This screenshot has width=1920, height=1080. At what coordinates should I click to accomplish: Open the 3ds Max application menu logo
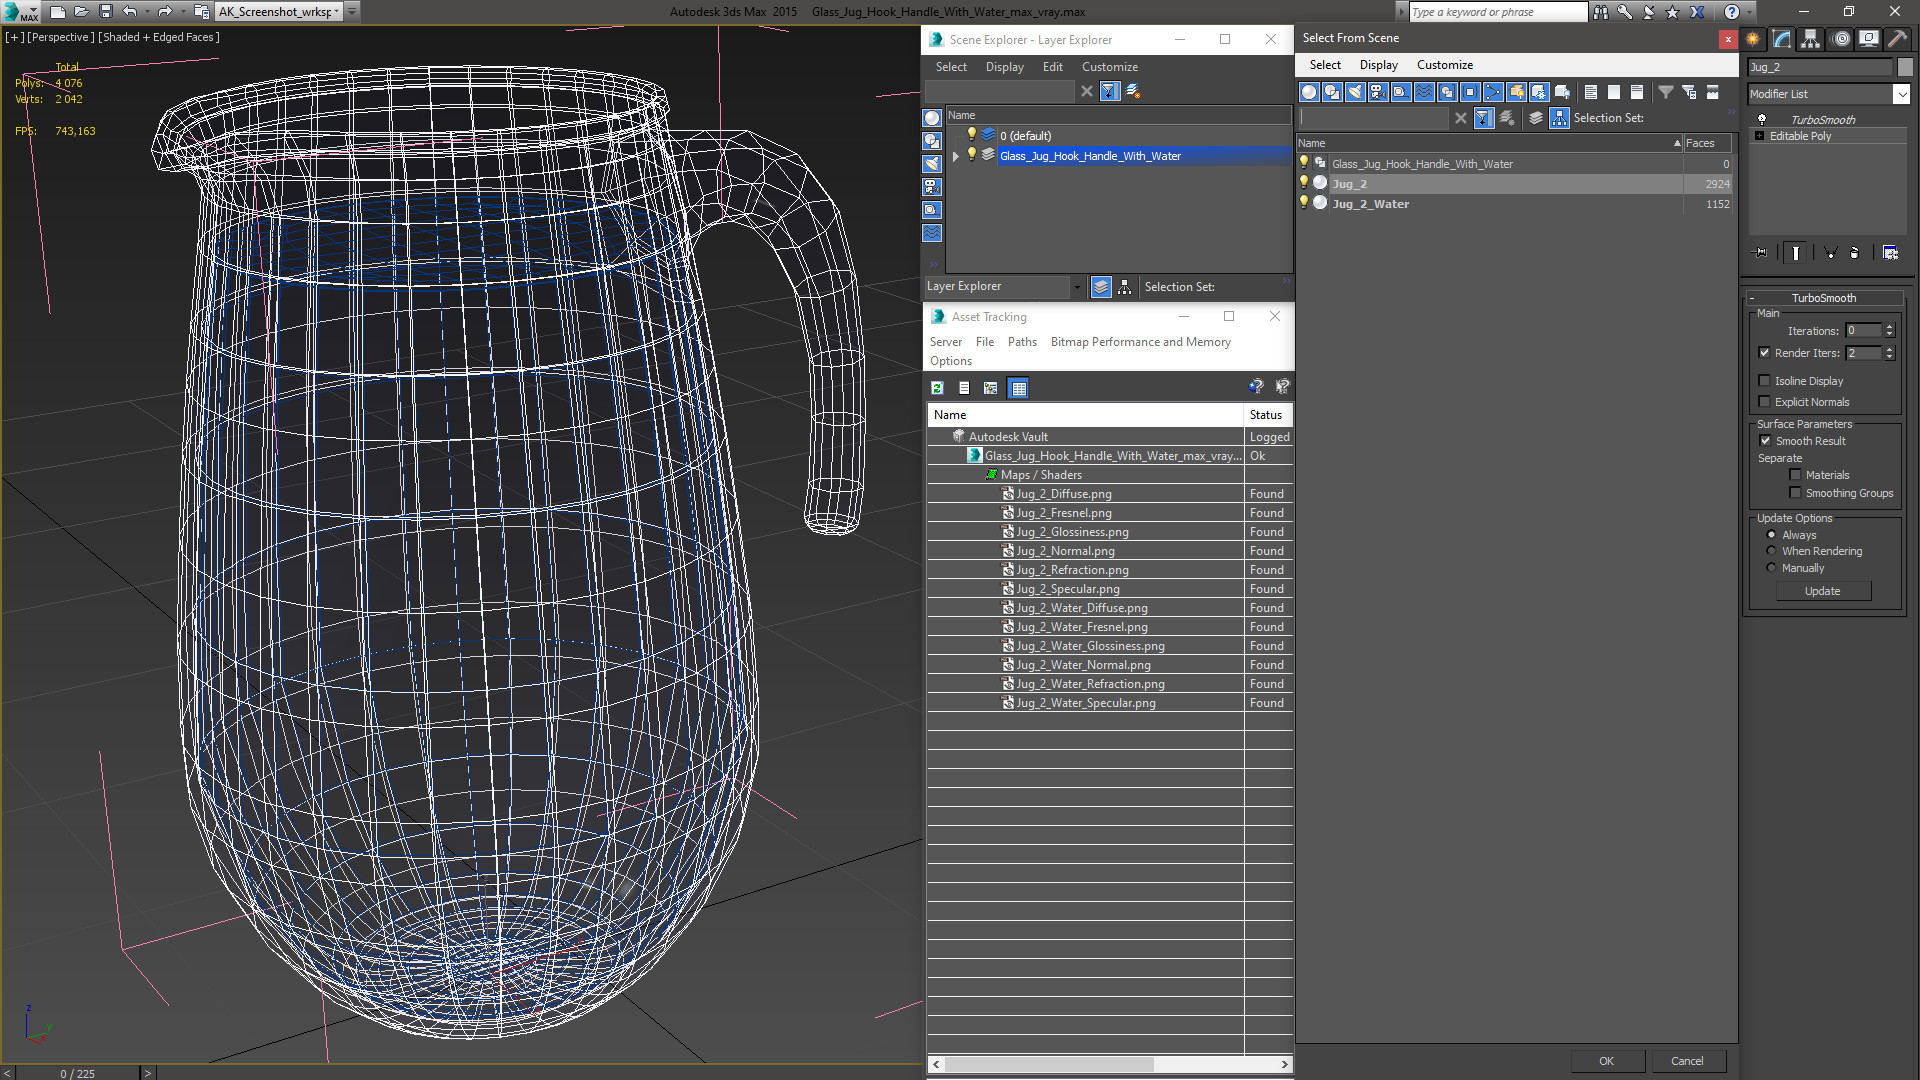(x=20, y=12)
